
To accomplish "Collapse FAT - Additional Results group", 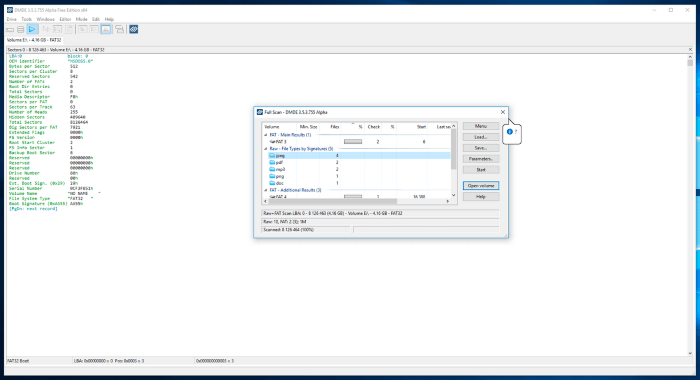I will [x=266, y=190].
